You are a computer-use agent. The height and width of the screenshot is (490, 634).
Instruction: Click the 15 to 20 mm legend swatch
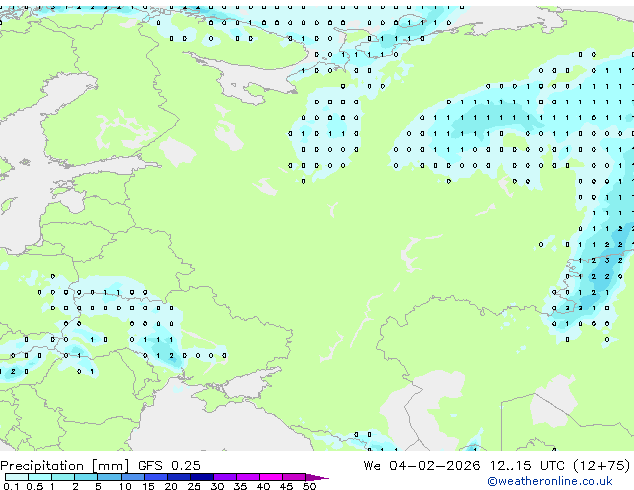tap(155, 477)
